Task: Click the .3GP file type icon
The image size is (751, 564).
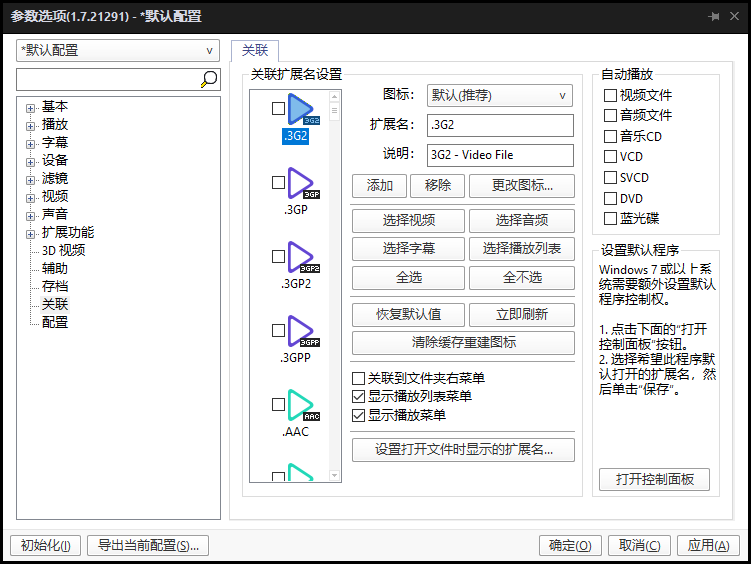Action: click(x=302, y=183)
